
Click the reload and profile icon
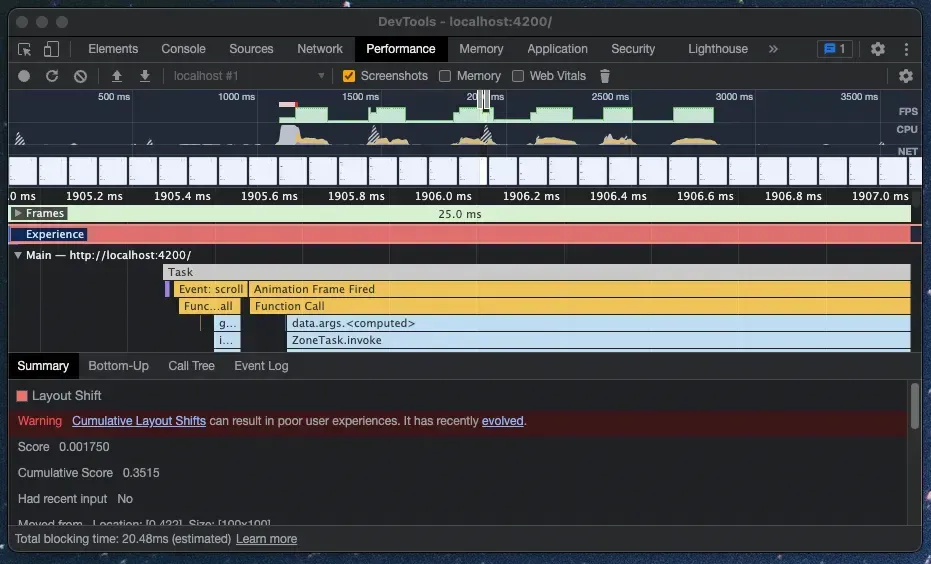pos(52,76)
